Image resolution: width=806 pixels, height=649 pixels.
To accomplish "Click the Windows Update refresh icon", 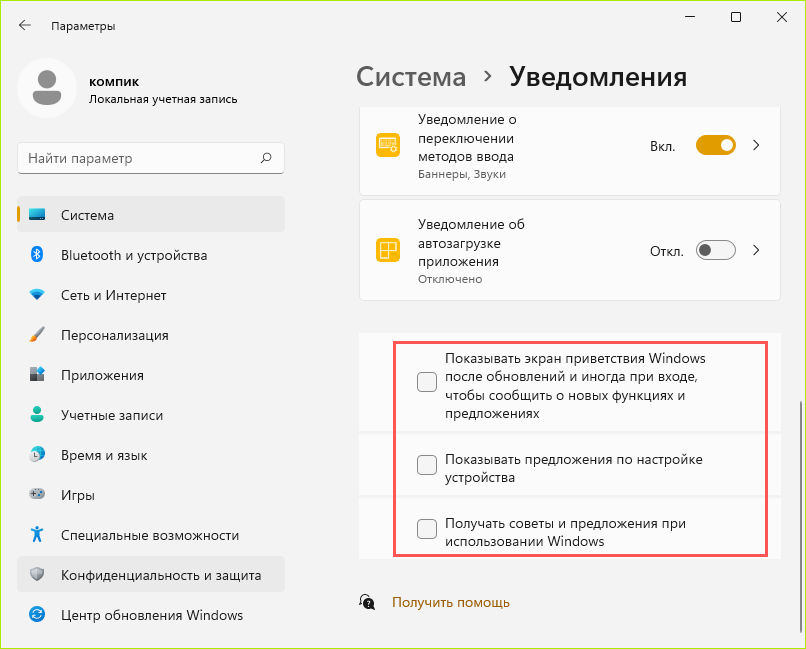I will (37, 614).
